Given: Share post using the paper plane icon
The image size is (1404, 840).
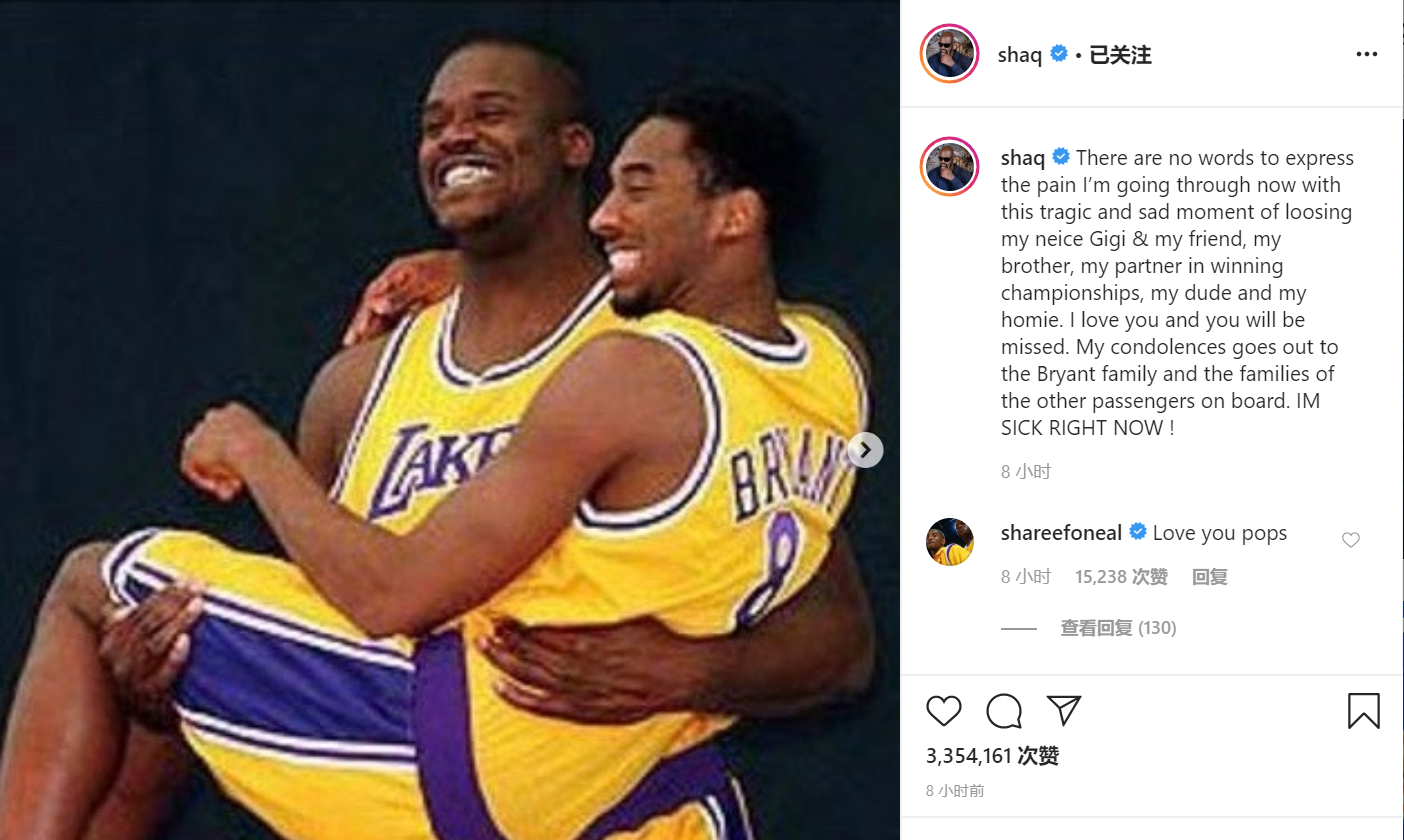Looking at the screenshot, I should click(1064, 711).
